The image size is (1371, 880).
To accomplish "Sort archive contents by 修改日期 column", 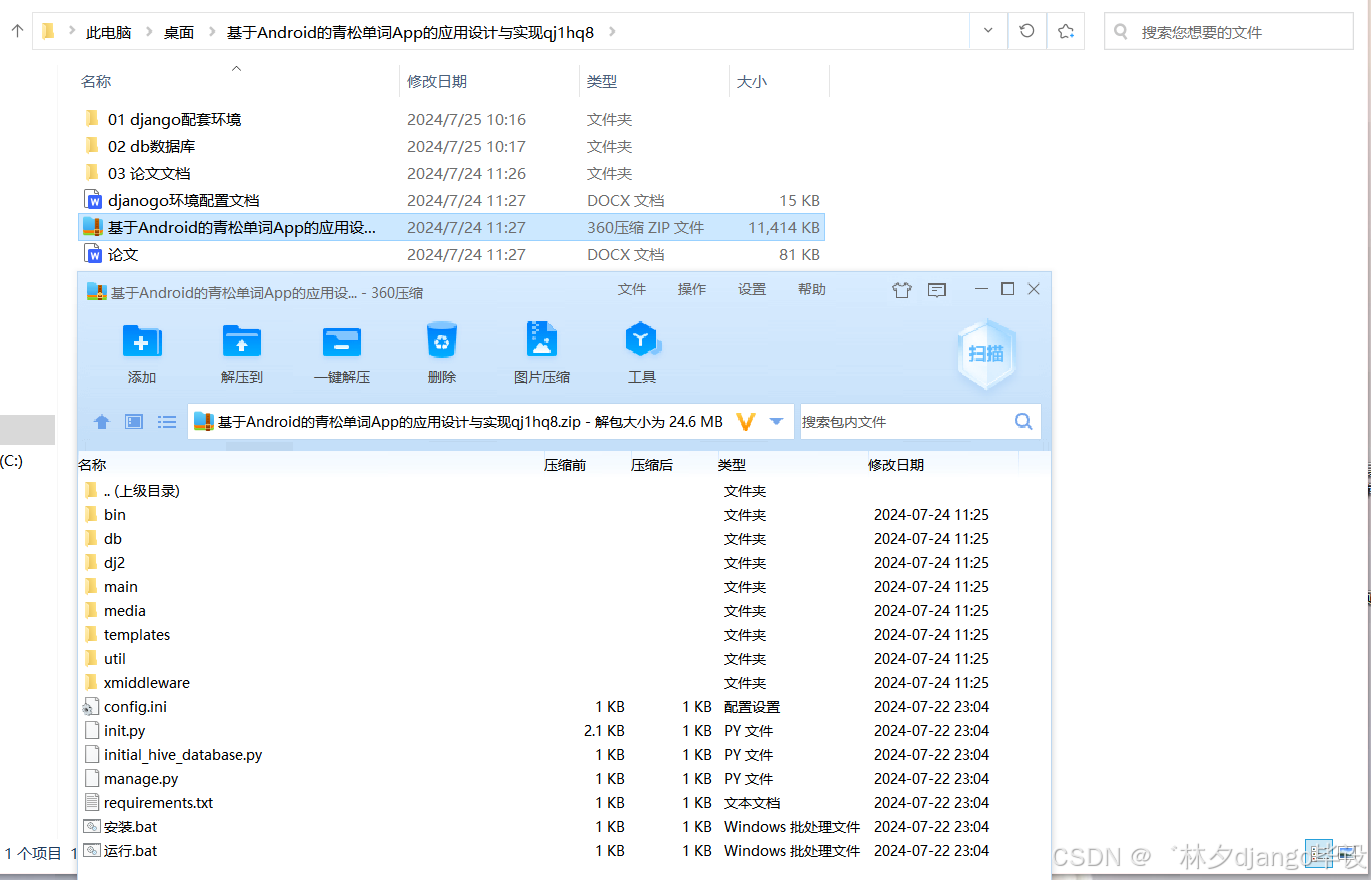I will [896, 465].
